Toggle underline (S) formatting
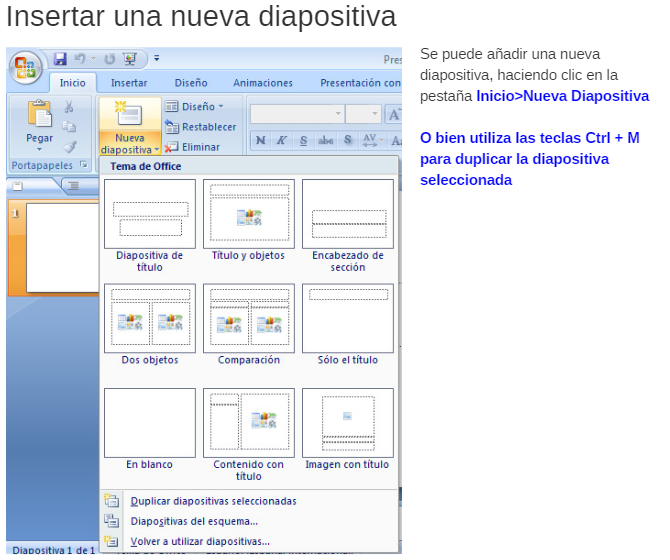 [x=303, y=140]
